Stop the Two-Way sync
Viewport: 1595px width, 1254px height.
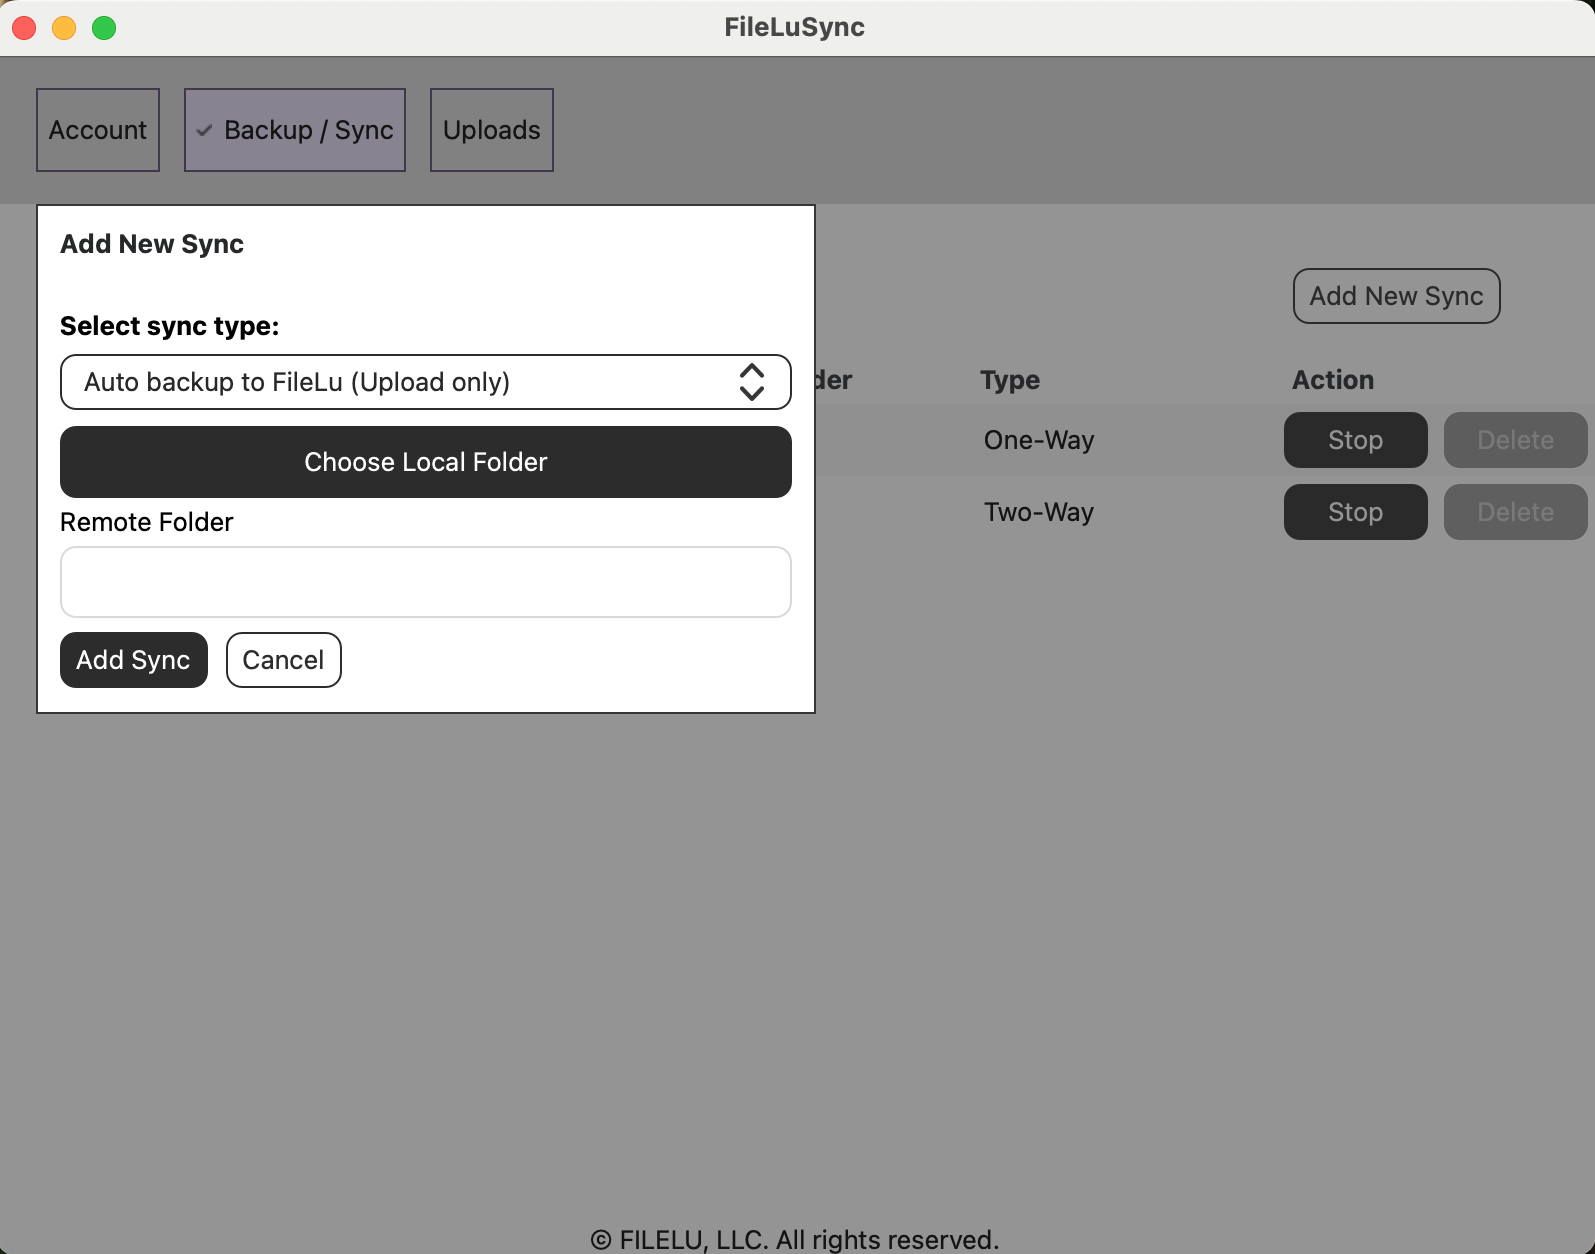tap(1356, 512)
